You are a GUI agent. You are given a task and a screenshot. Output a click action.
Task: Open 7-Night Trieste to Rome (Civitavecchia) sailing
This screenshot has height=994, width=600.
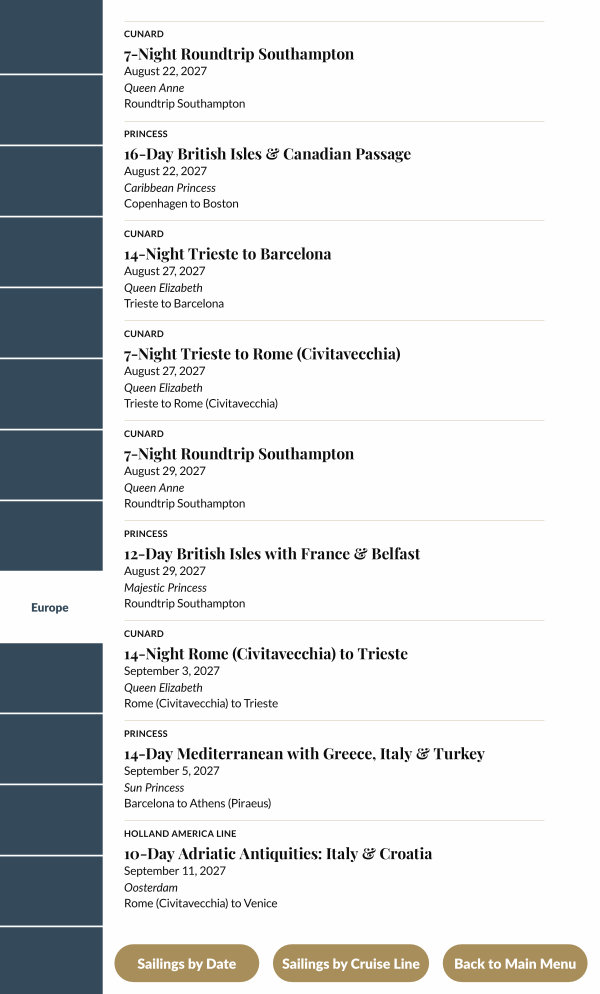pos(262,354)
